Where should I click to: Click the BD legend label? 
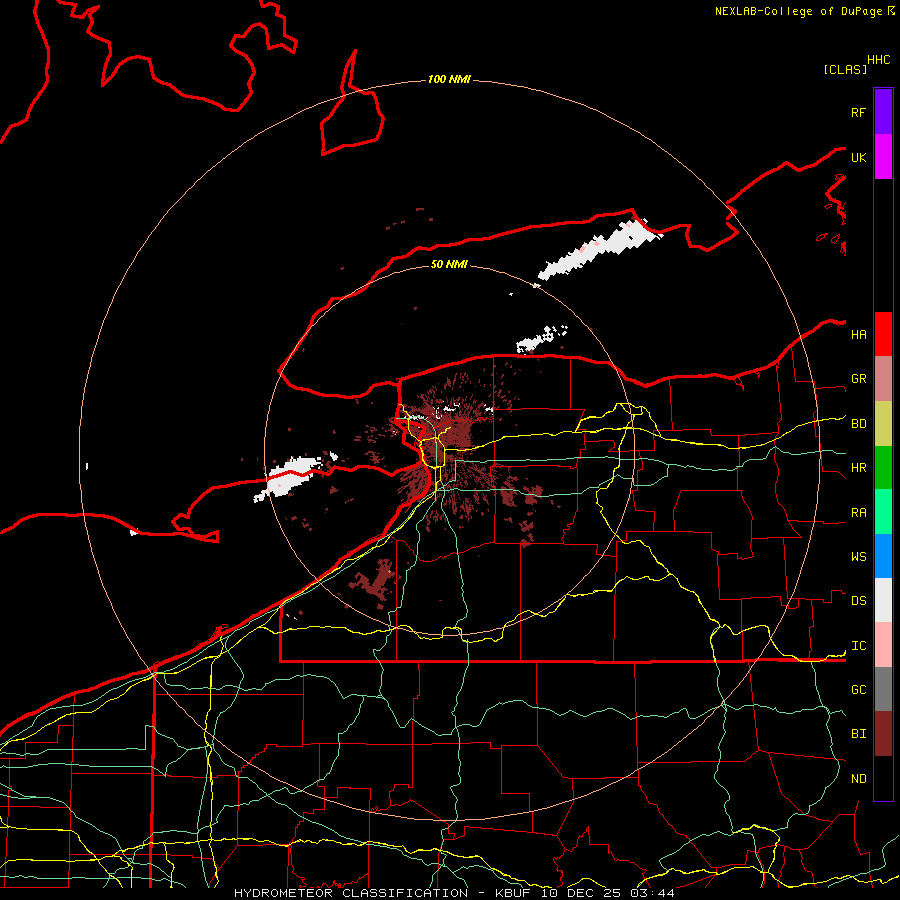coord(858,424)
